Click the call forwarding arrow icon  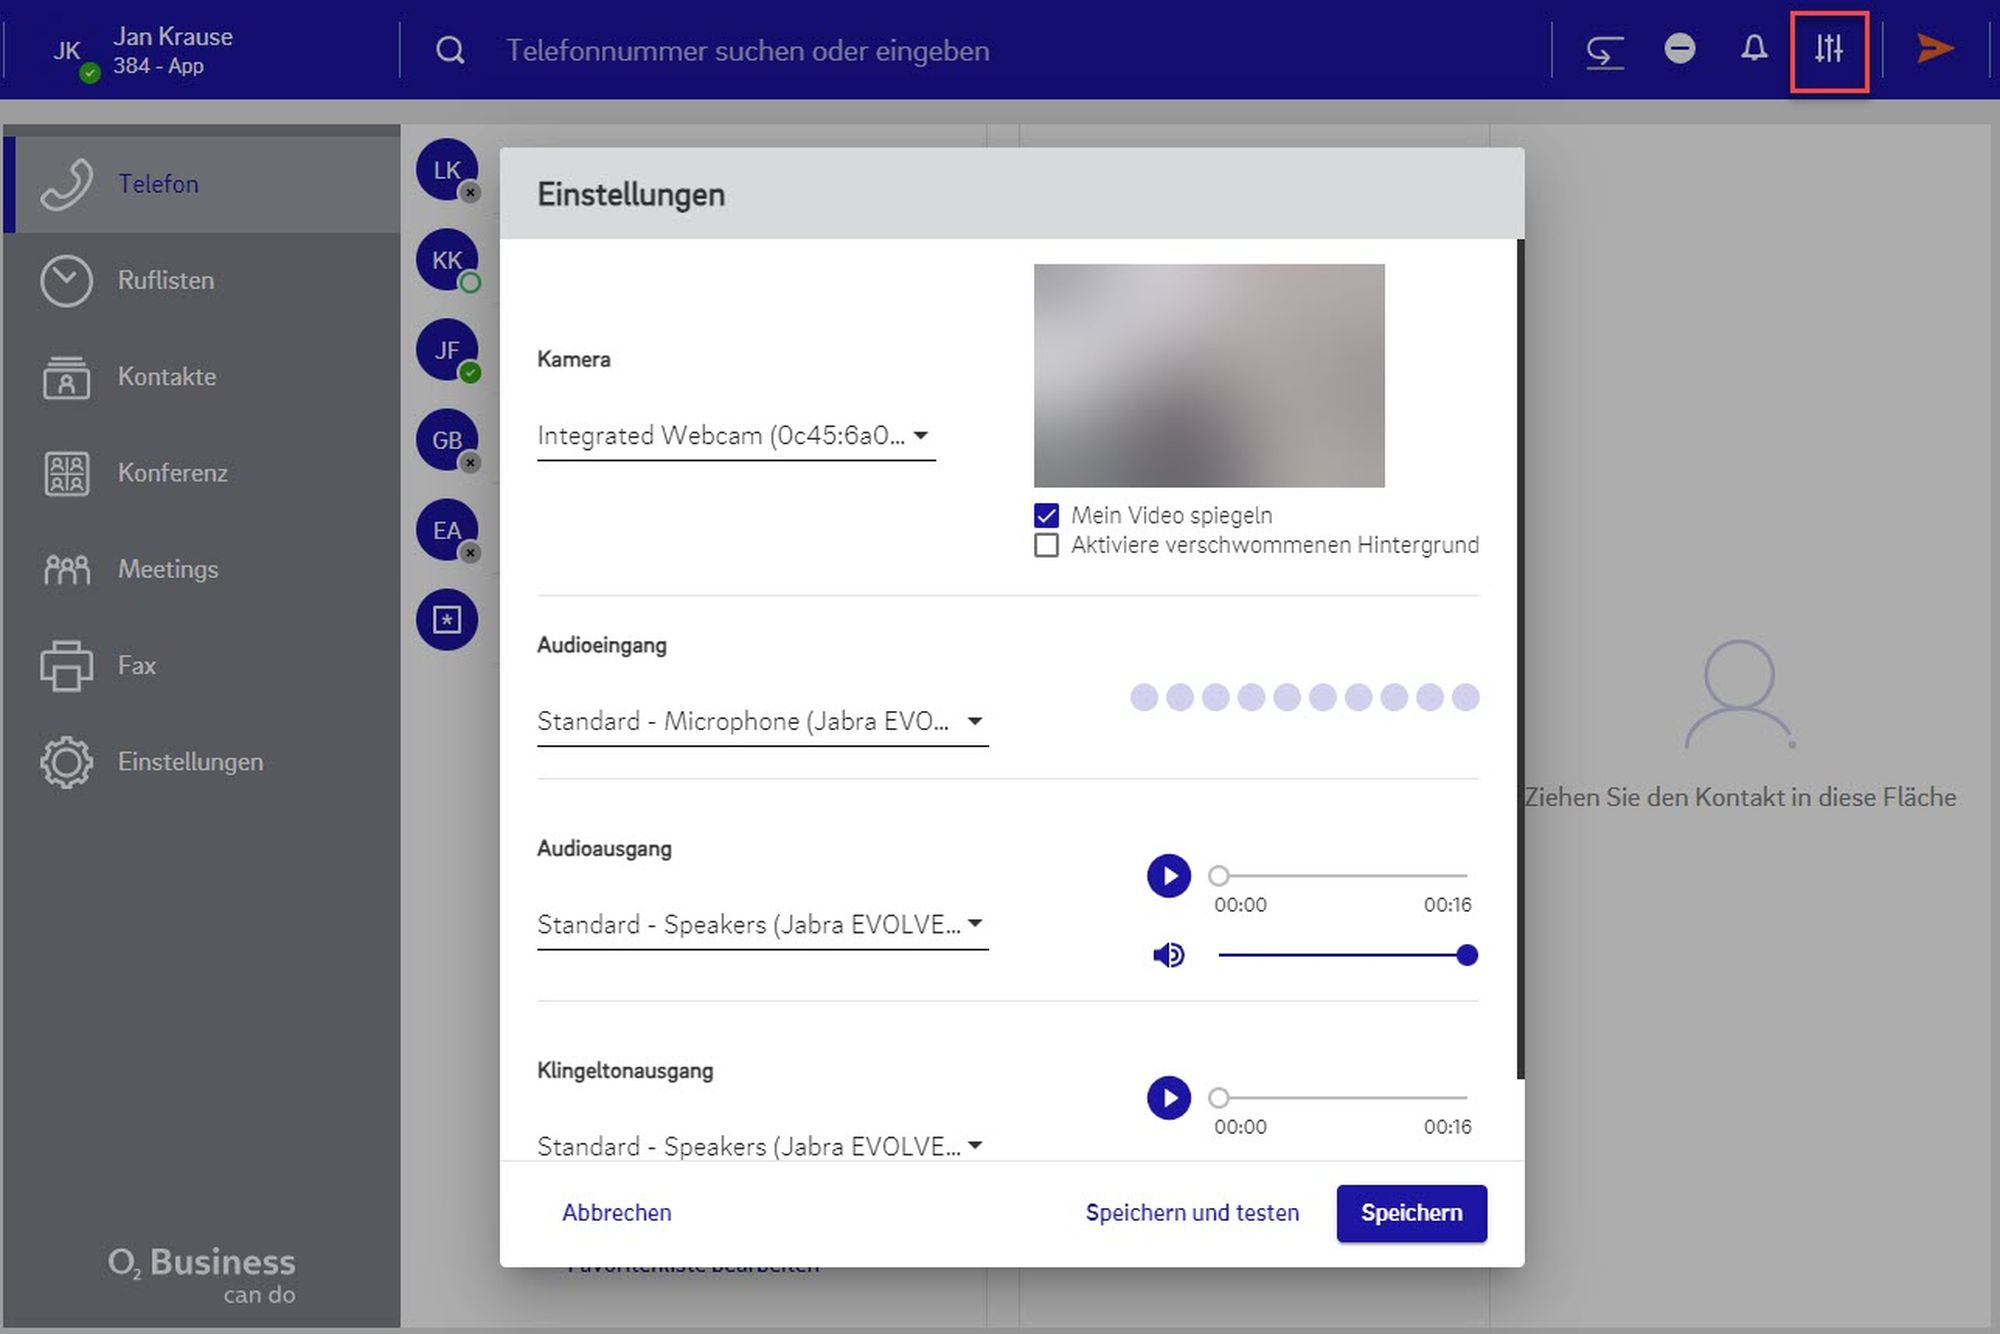[x=1605, y=51]
